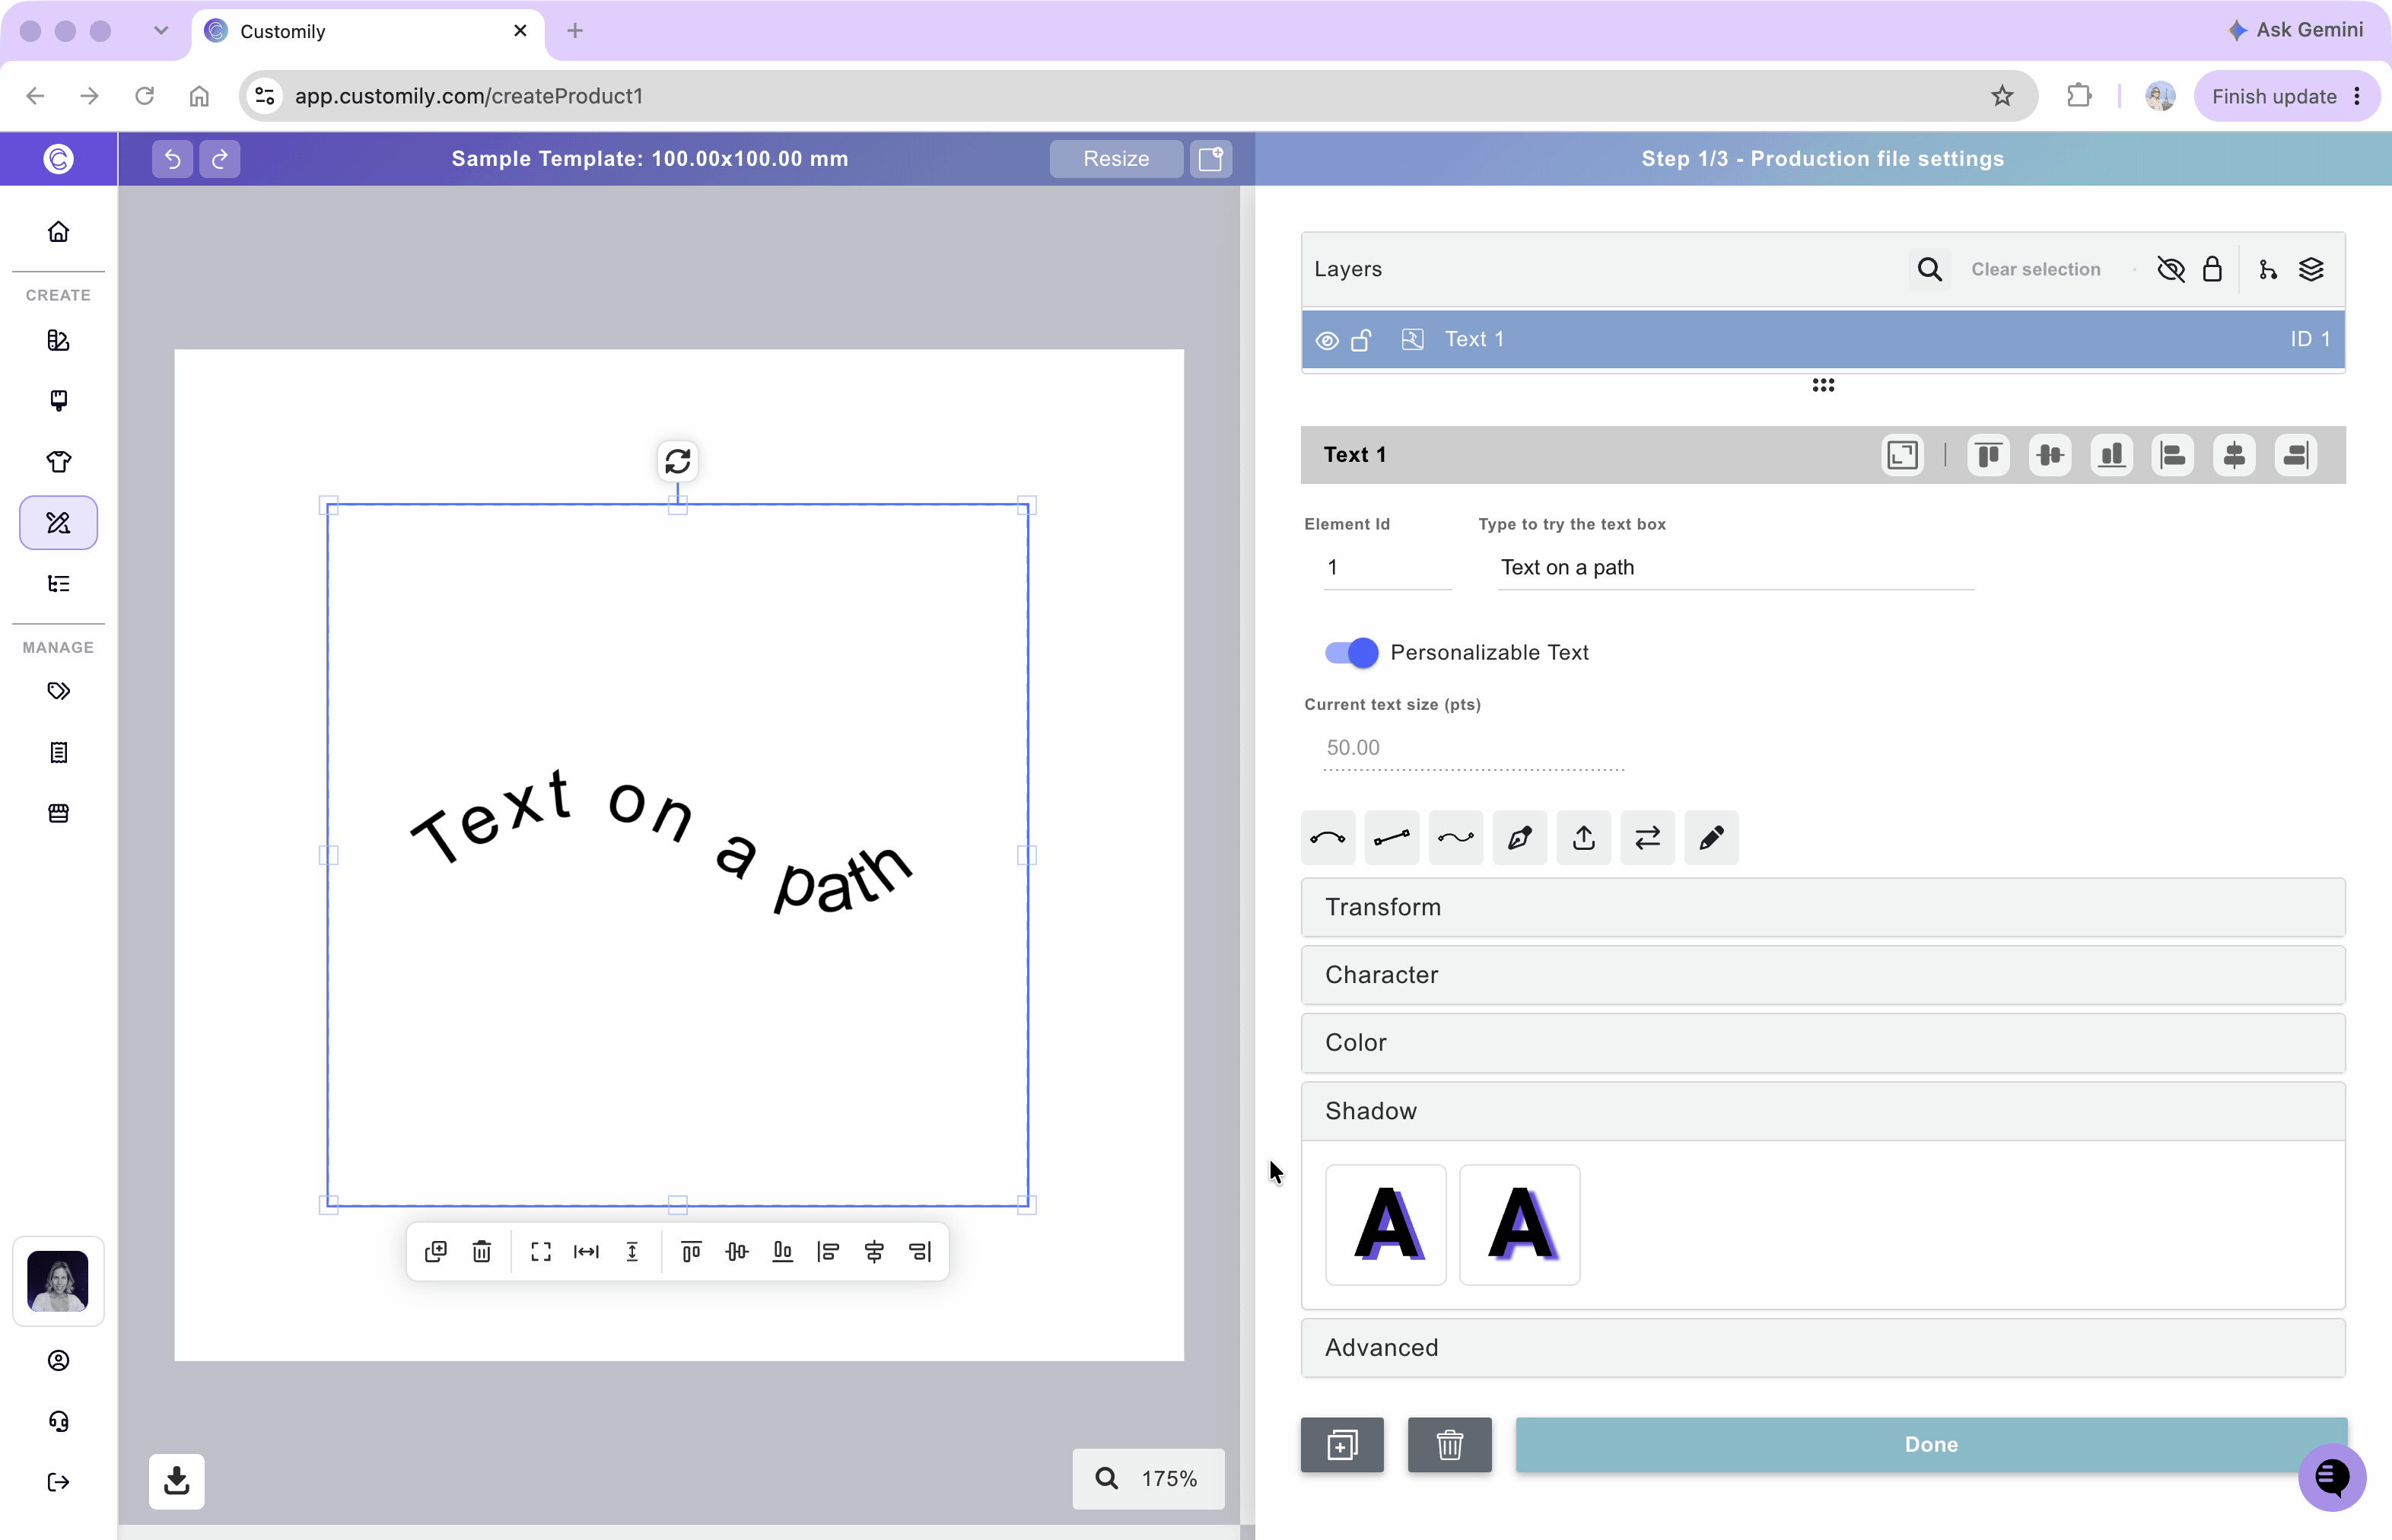Select the arc path tool icon
Image resolution: width=2392 pixels, height=1540 pixels.
1328,837
